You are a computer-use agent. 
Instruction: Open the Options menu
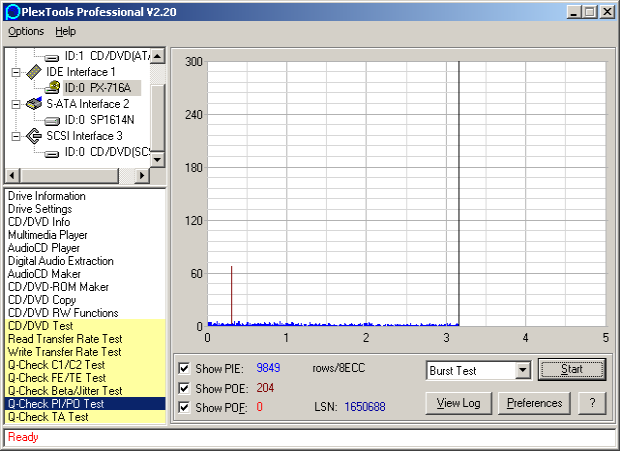pos(26,31)
